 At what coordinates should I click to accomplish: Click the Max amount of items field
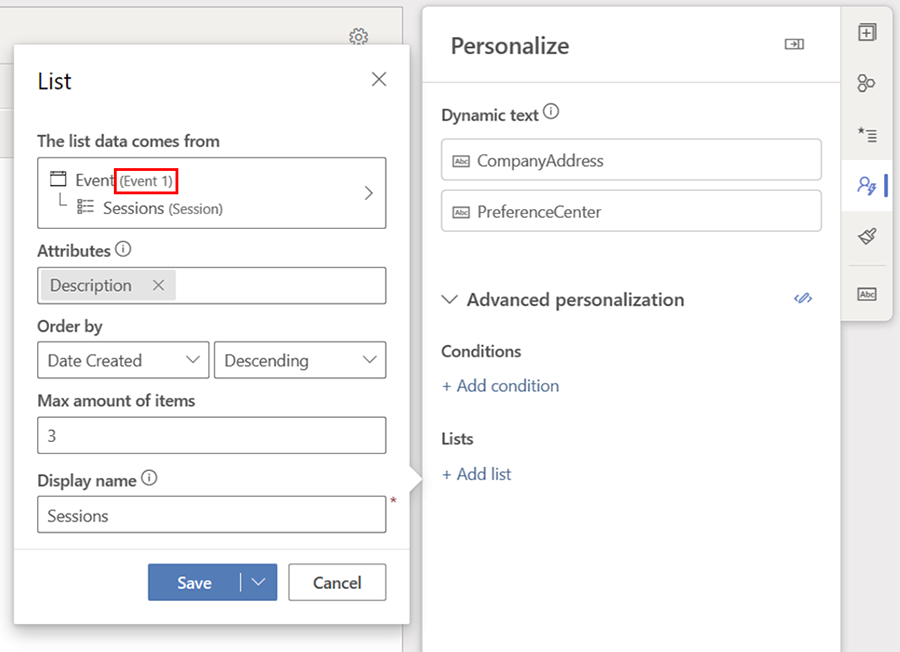click(x=211, y=435)
